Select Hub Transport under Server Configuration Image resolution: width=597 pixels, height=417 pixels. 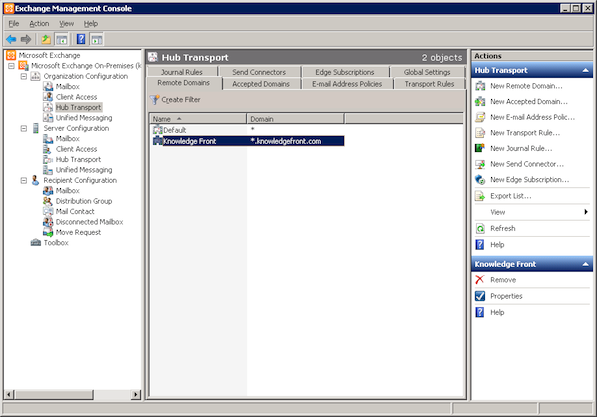[78, 160]
